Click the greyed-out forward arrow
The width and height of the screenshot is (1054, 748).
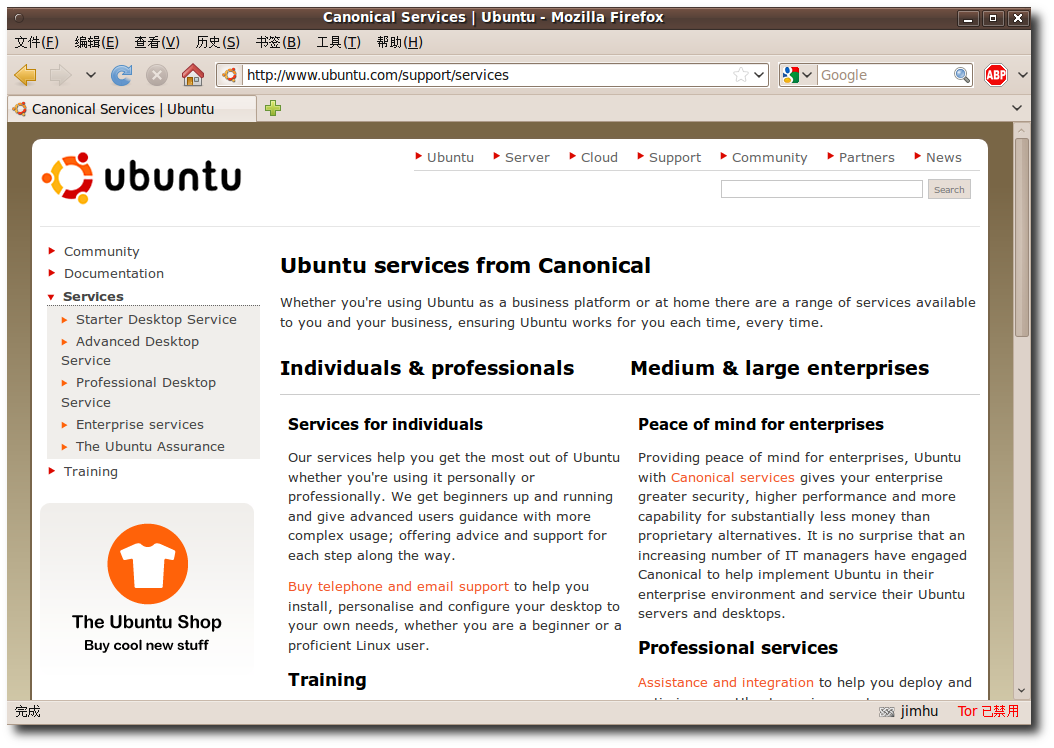tap(60, 75)
